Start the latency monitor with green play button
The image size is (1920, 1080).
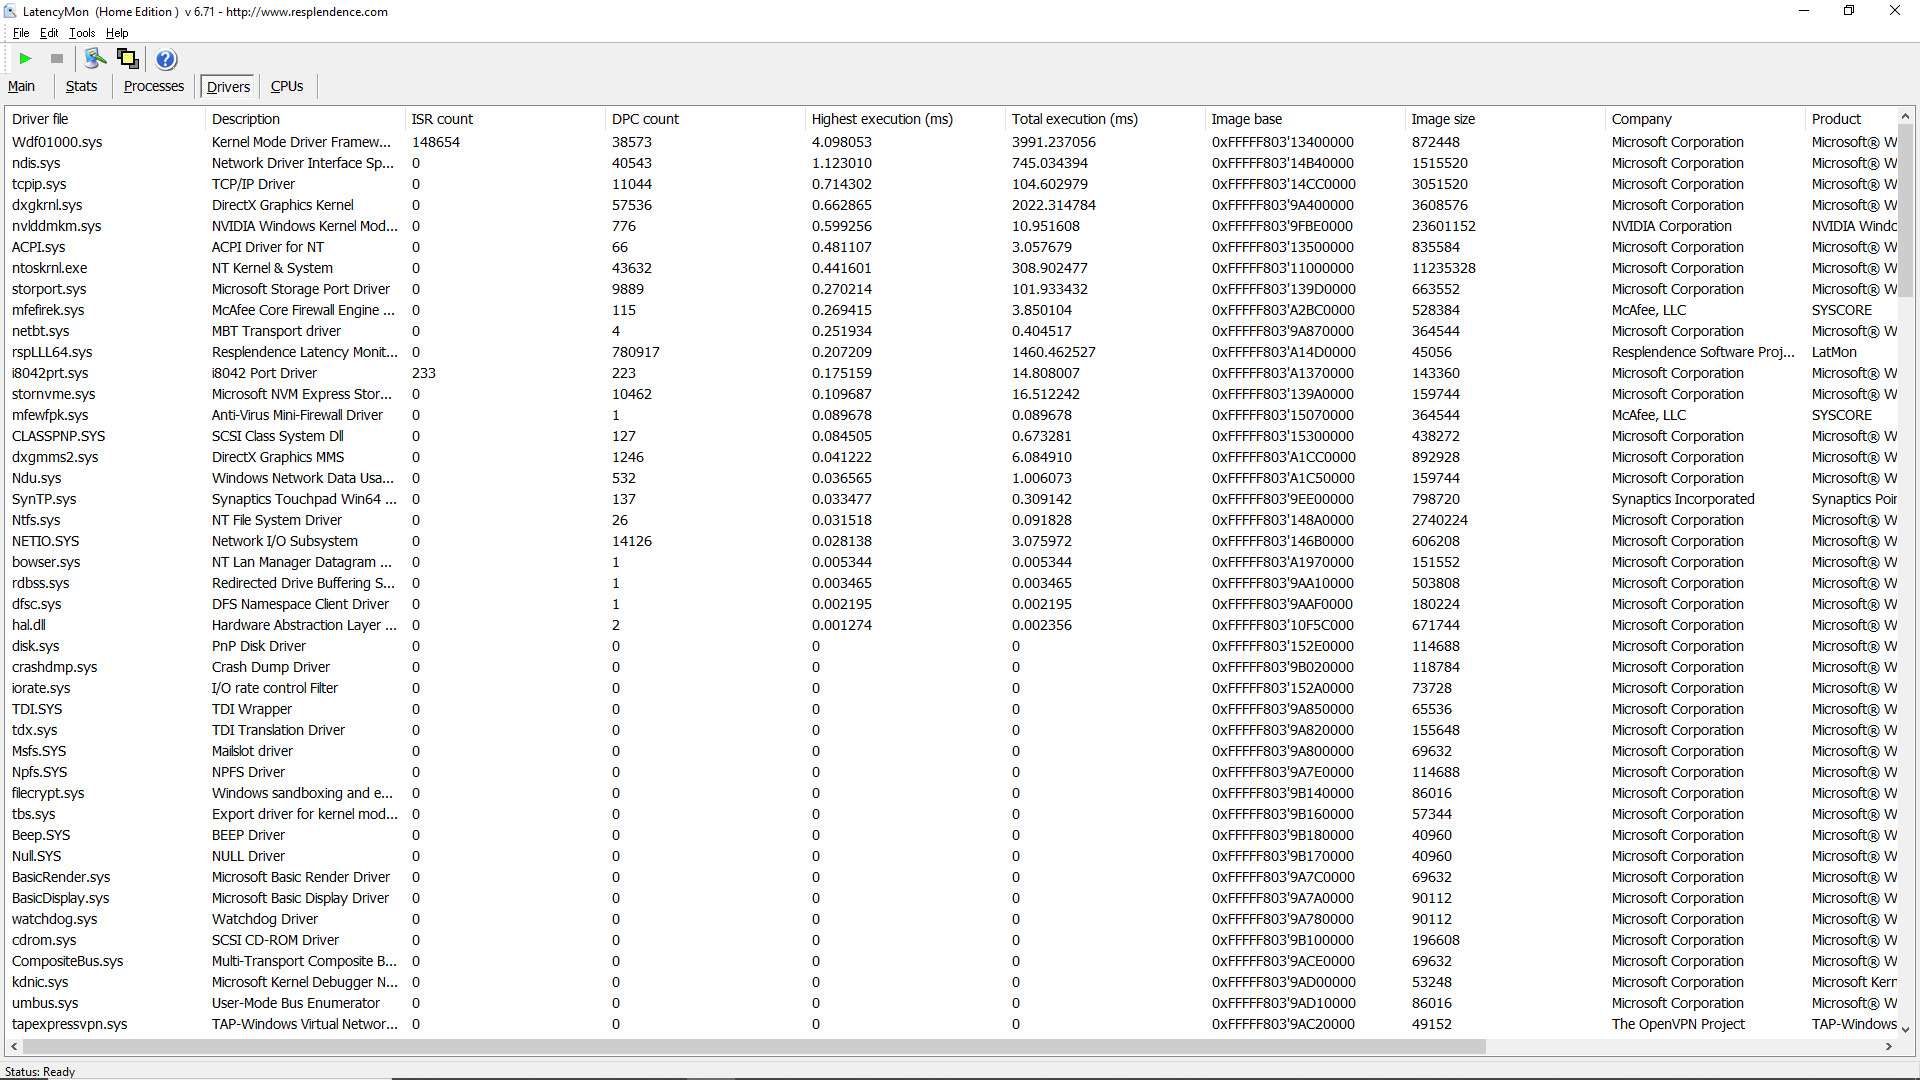[x=26, y=59]
